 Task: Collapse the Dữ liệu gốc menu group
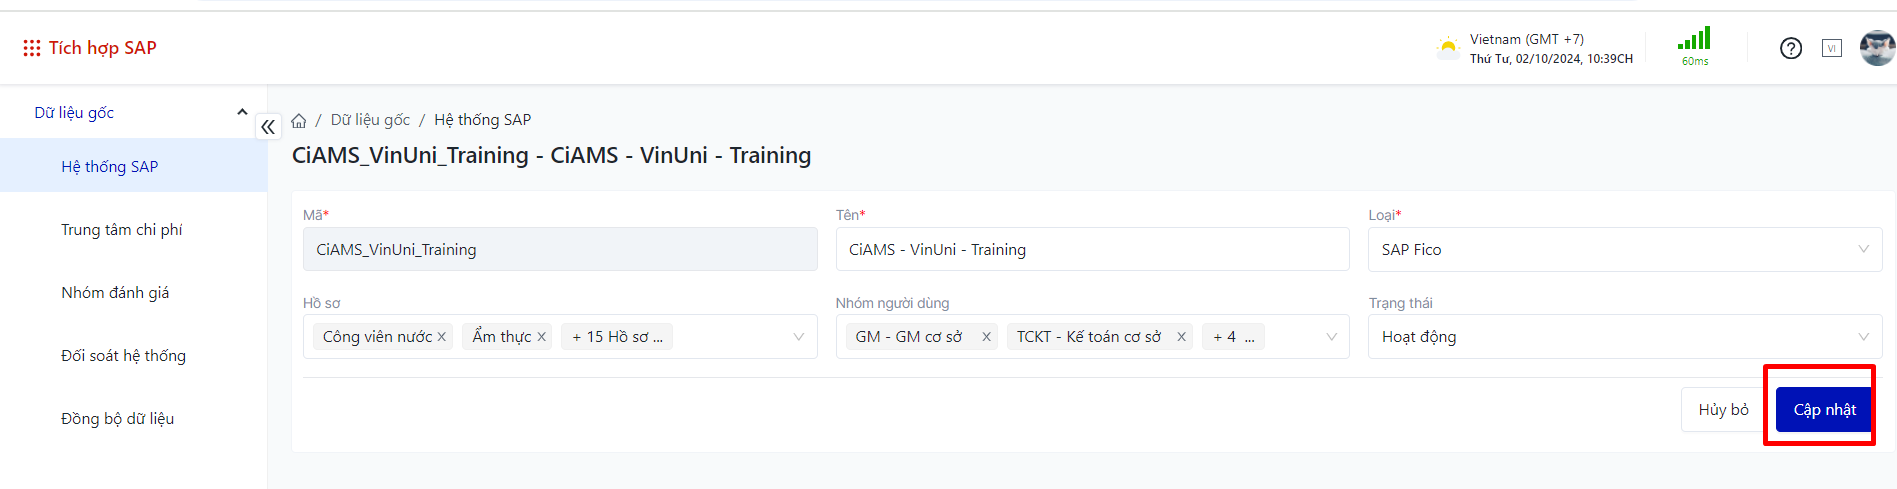pos(241,112)
